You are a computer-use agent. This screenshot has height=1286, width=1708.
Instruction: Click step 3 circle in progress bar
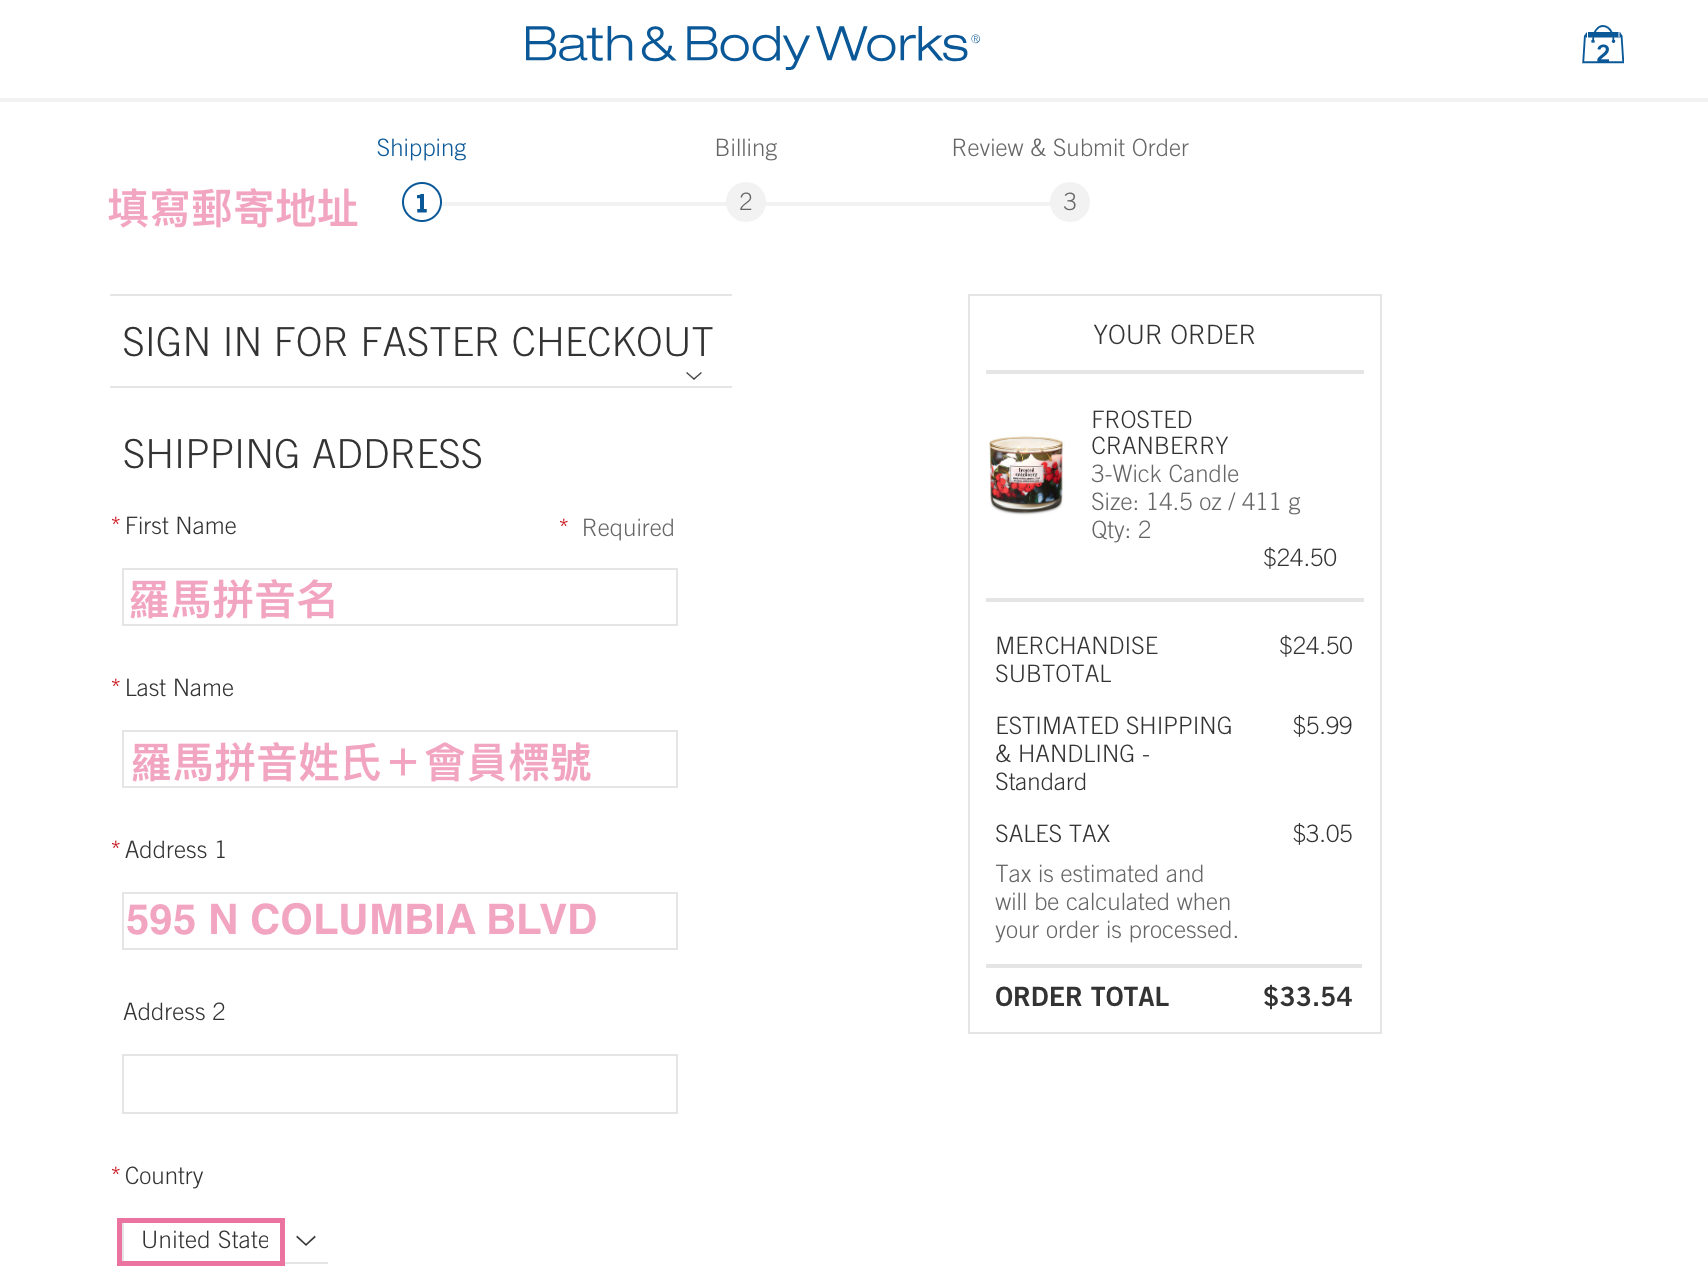click(1070, 202)
